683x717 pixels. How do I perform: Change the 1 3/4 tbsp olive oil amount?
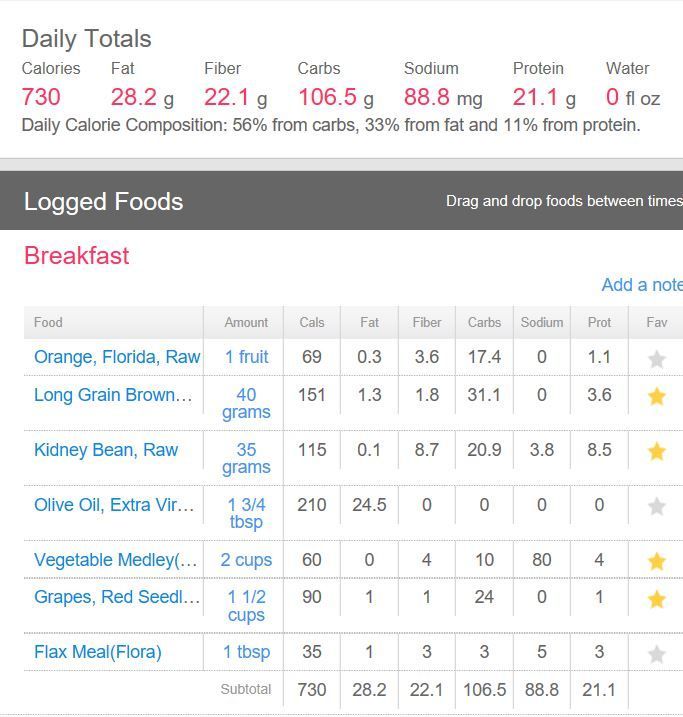[246, 513]
